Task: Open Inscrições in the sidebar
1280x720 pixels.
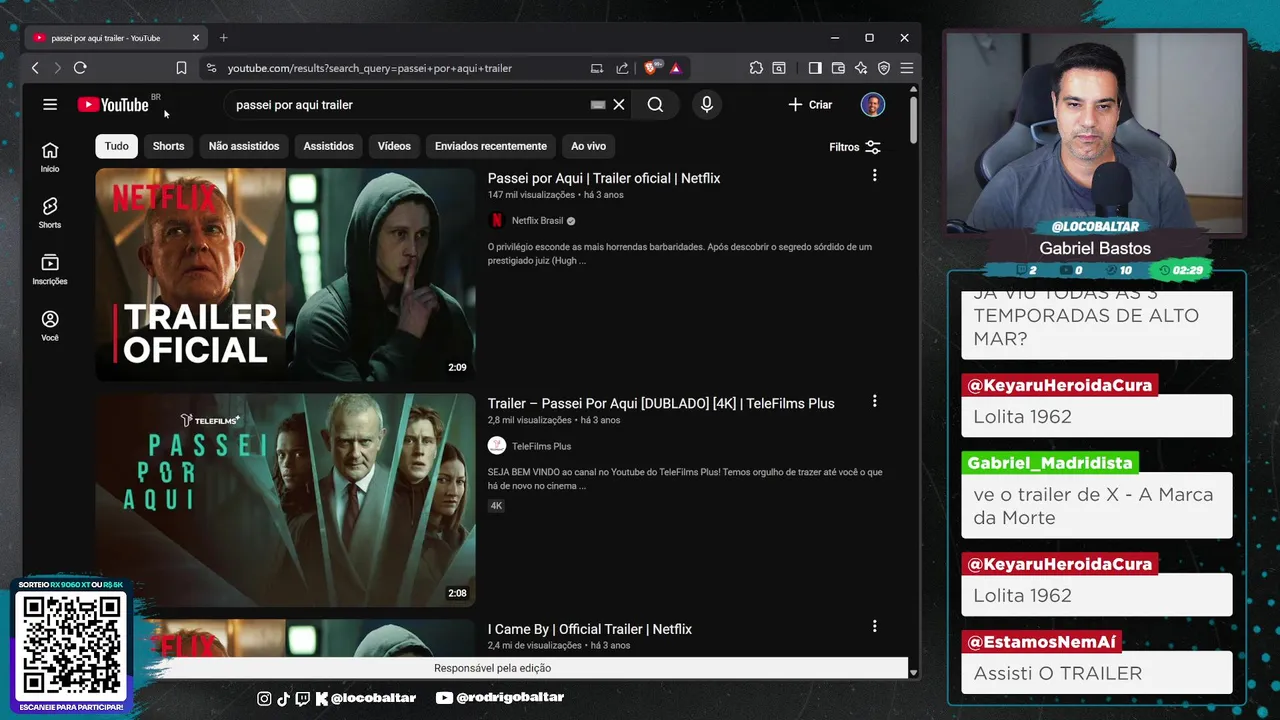Action: click(50, 269)
